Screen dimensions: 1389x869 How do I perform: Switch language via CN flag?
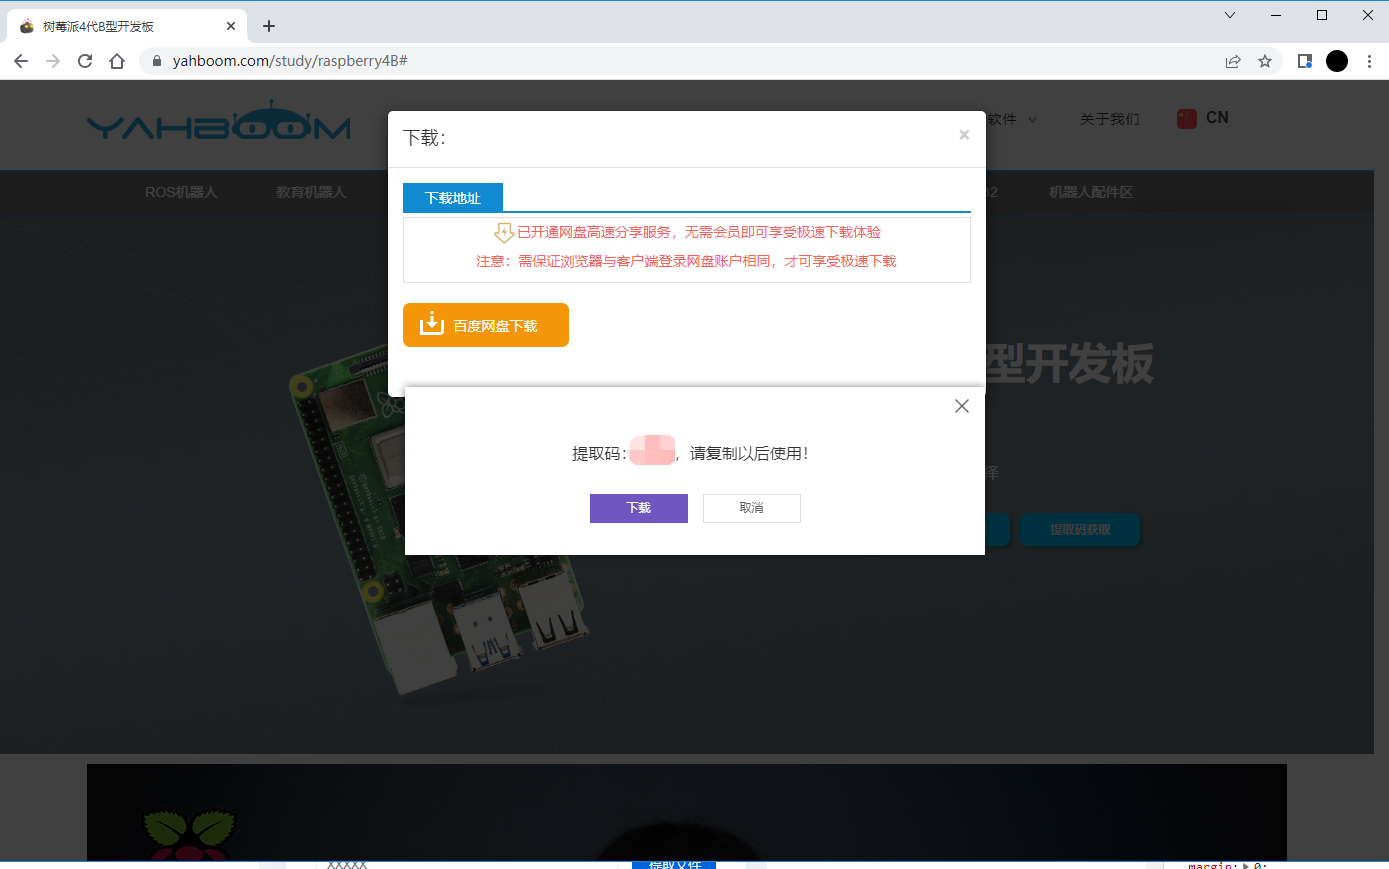(1203, 118)
